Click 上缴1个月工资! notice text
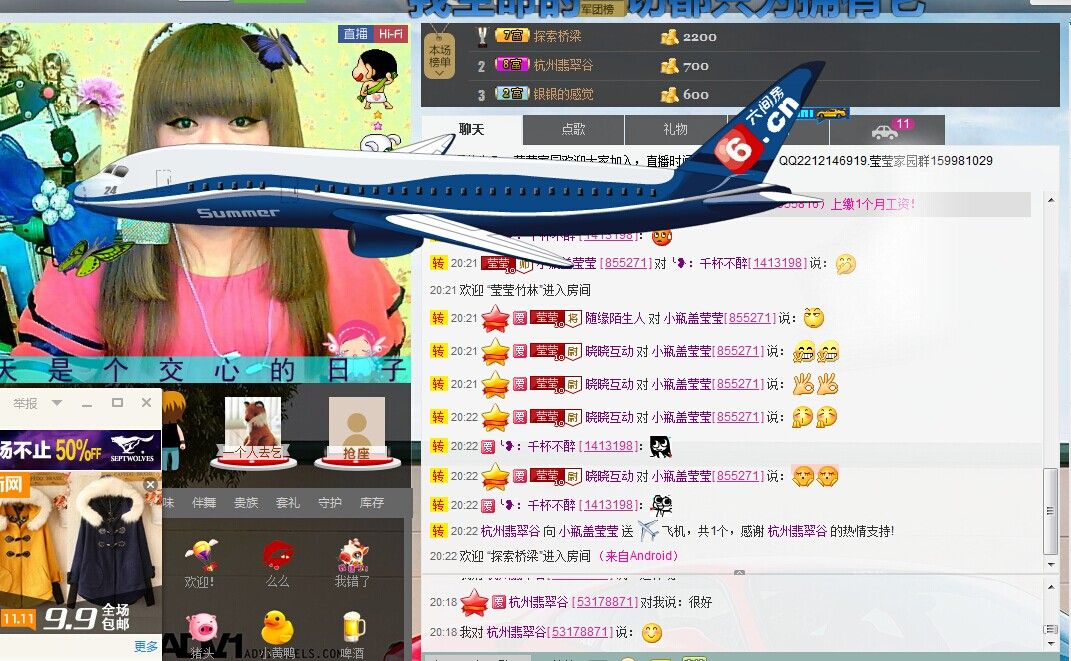The height and width of the screenshot is (661, 1071). pos(872,203)
